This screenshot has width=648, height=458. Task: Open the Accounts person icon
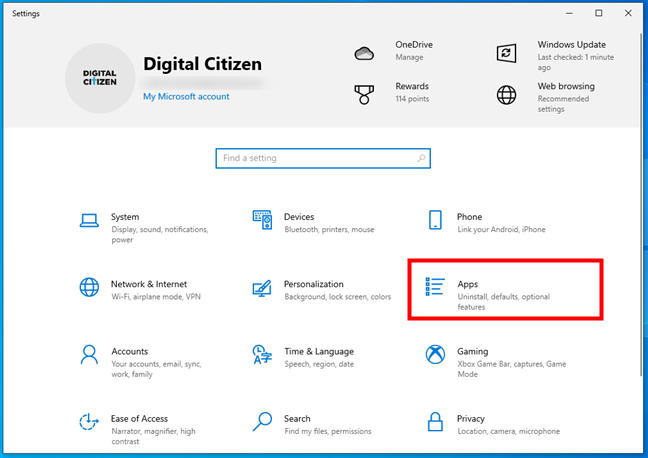(x=89, y=355)
